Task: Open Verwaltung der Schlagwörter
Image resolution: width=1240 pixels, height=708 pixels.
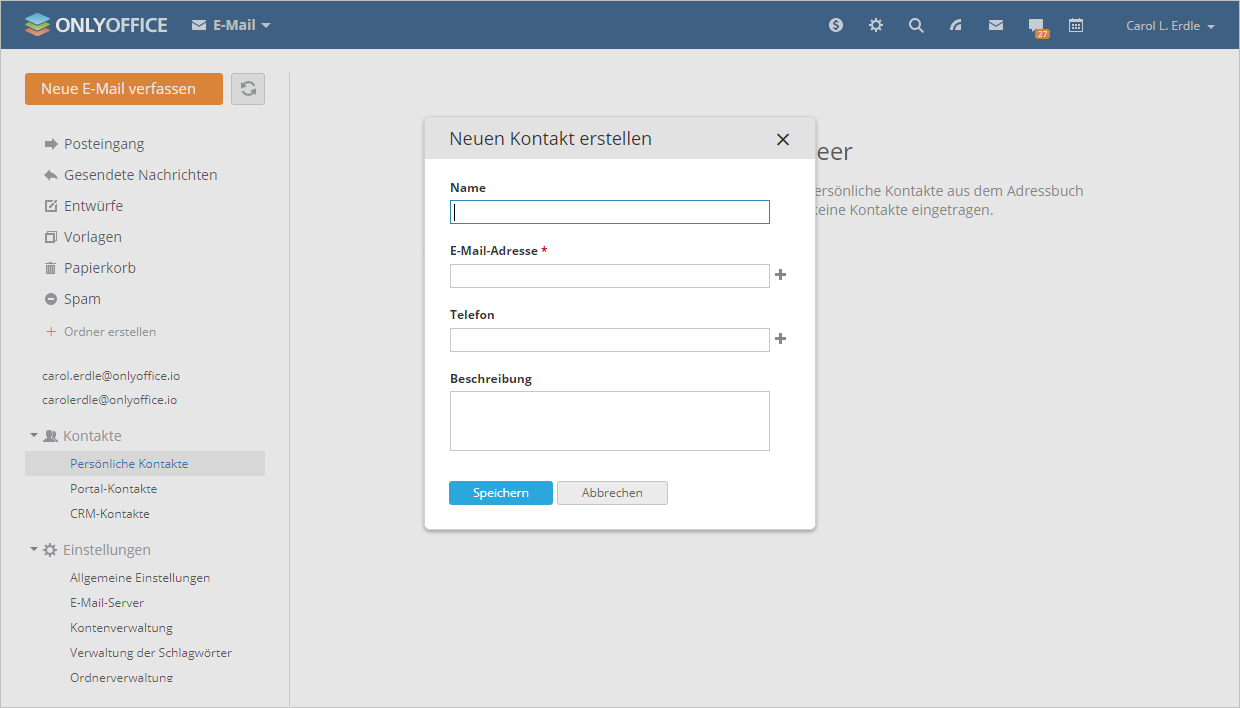Action: coord(151,653)
